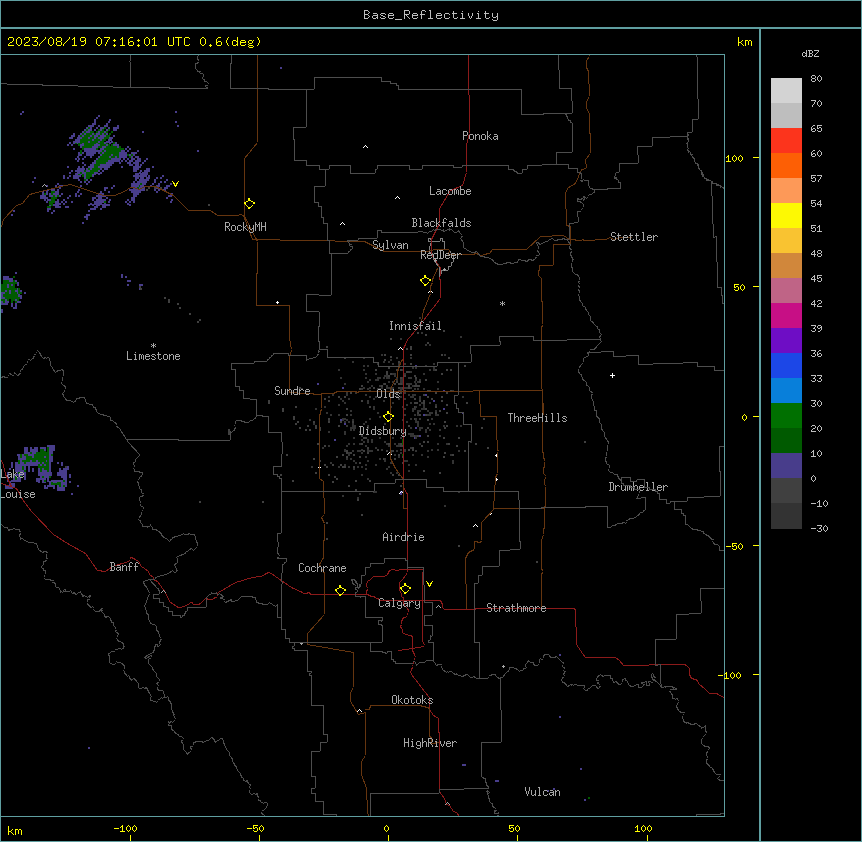Click the radar echo near Lake Louise
This screenshot has height=842, width=862.
coord(41,466)
